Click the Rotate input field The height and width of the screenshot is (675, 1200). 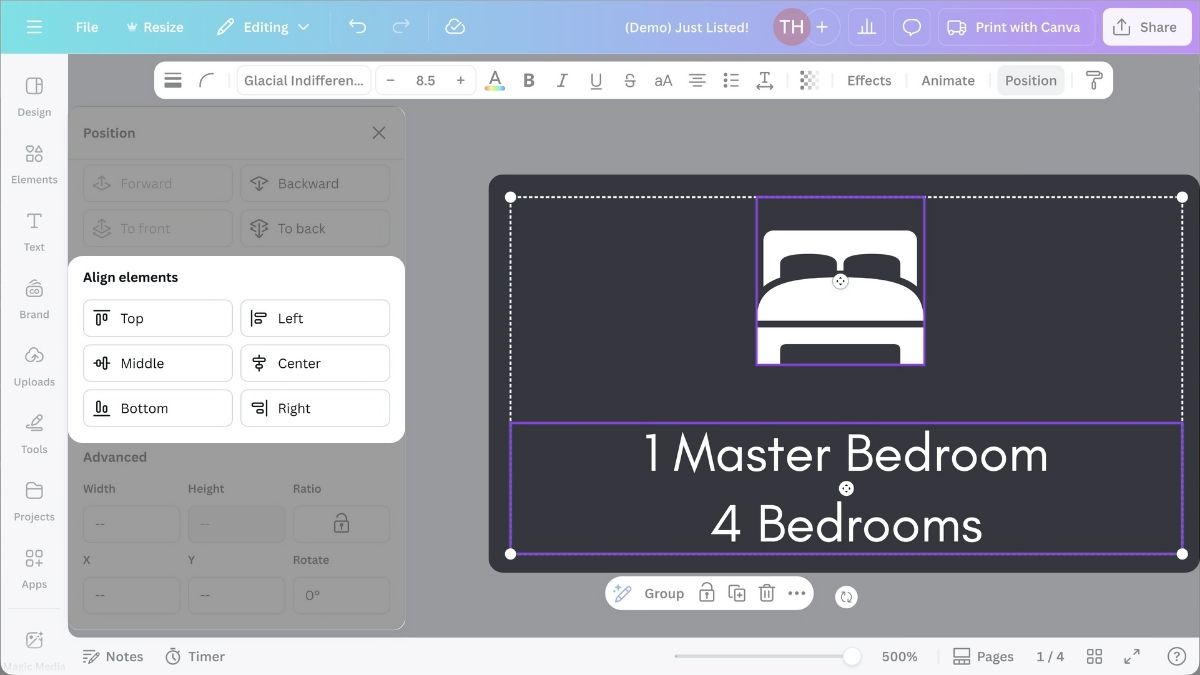[x=341, y=595]
